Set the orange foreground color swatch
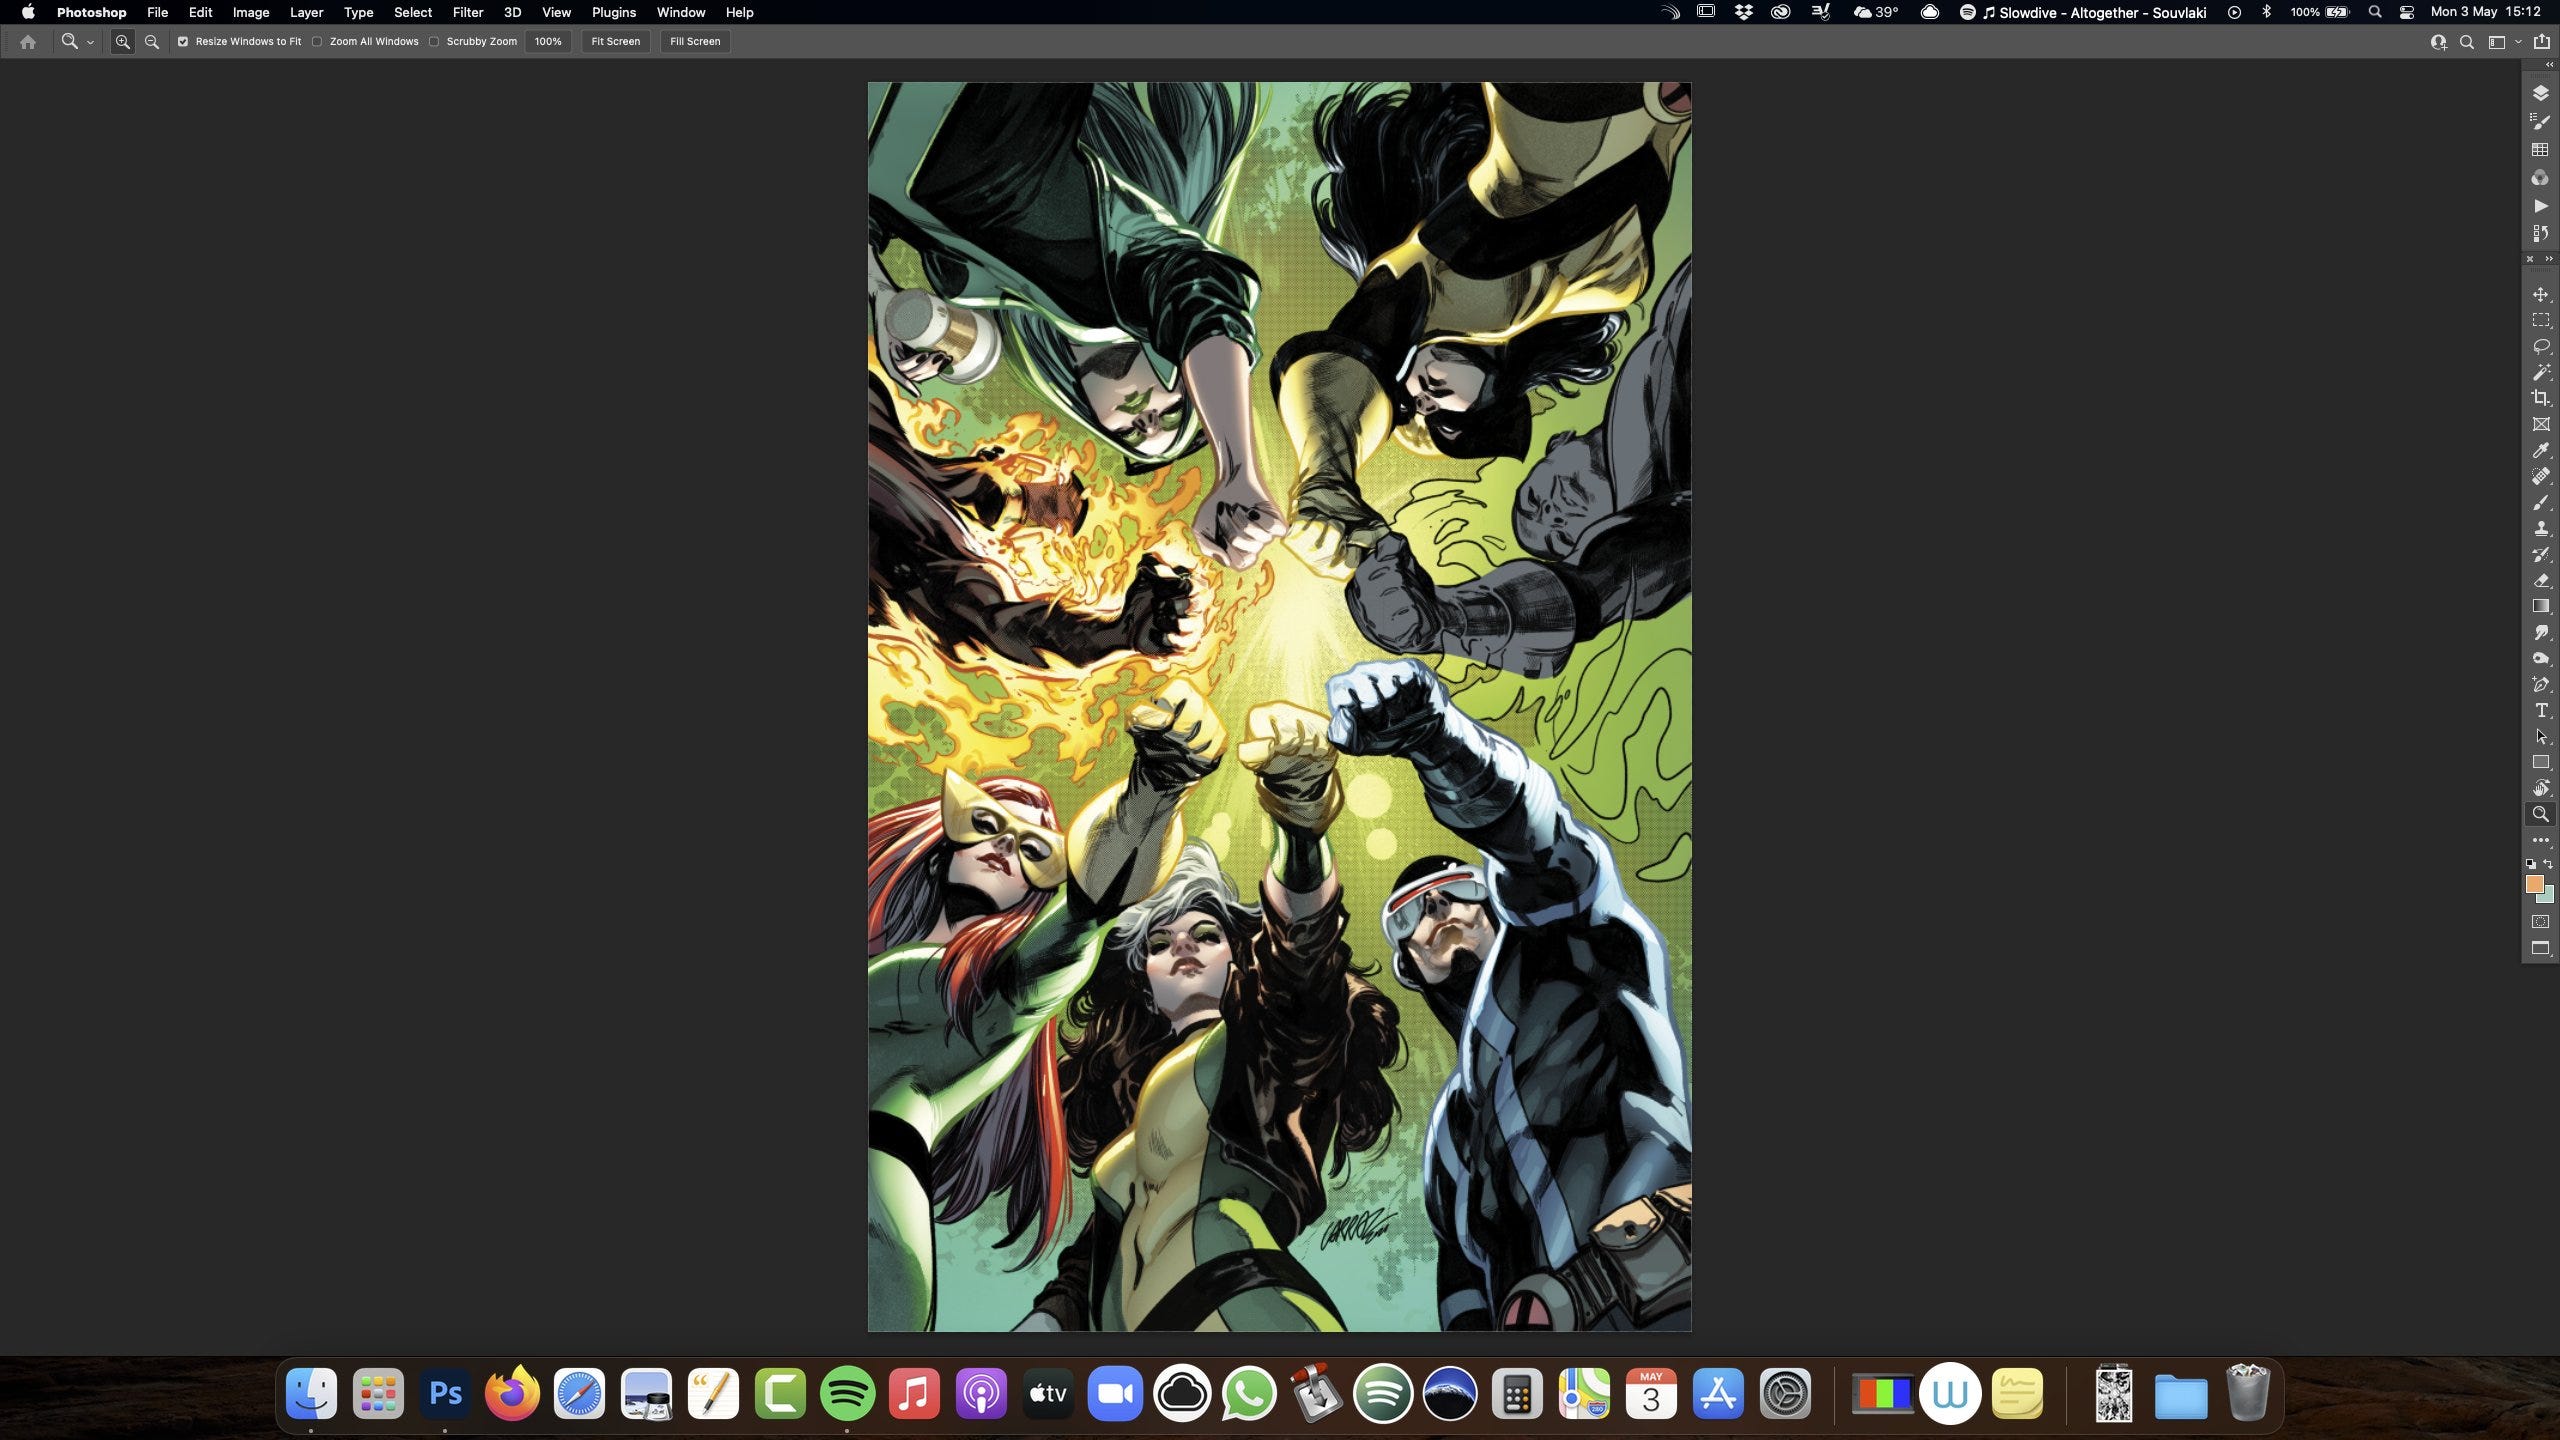Screen dimensions: 2560x1440 click(x=2534, y=884)
